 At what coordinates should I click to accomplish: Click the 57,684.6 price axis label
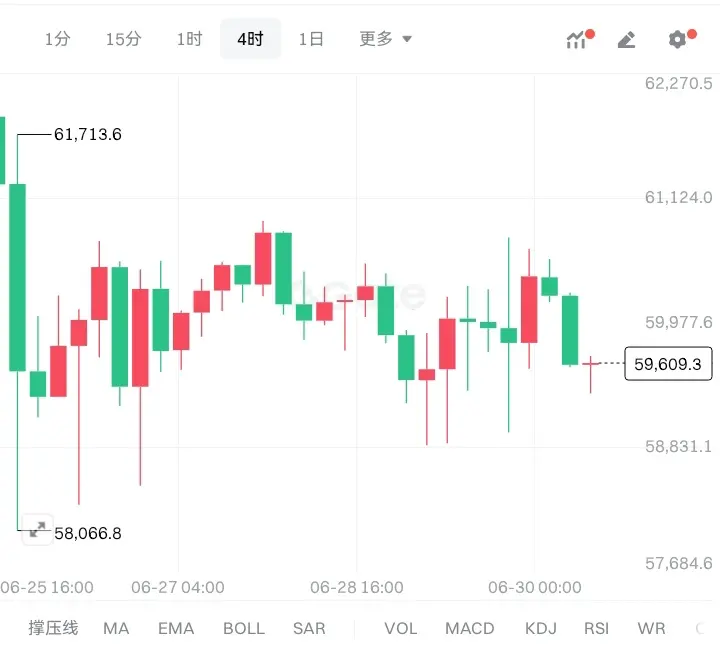coord(678,563)
